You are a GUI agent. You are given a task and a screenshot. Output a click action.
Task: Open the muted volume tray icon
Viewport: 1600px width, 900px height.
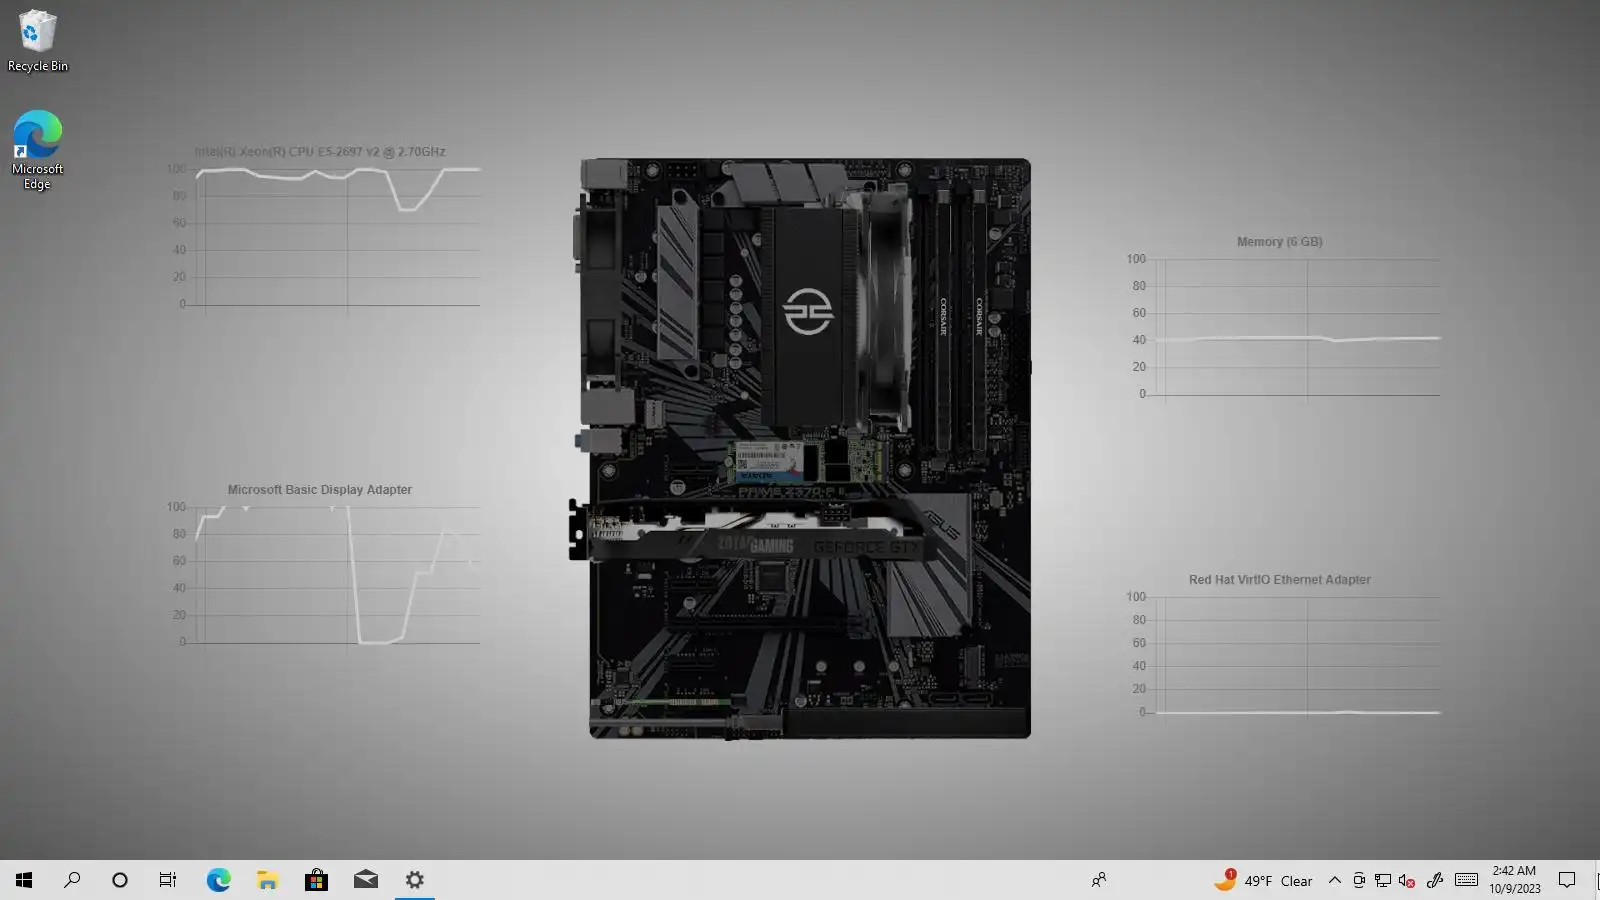[x=1407, y=880]
